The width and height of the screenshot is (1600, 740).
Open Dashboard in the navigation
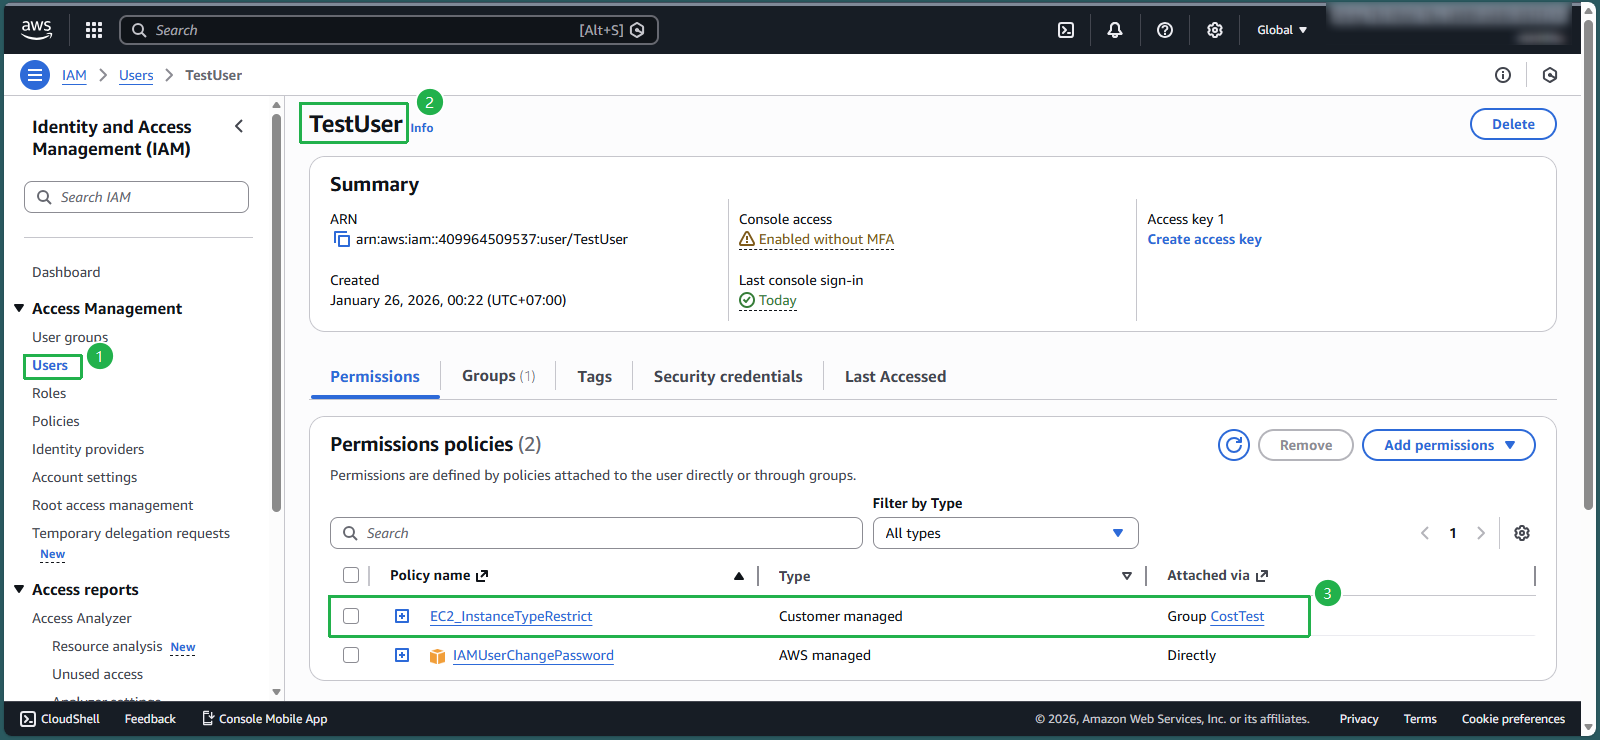click(66, 272)
